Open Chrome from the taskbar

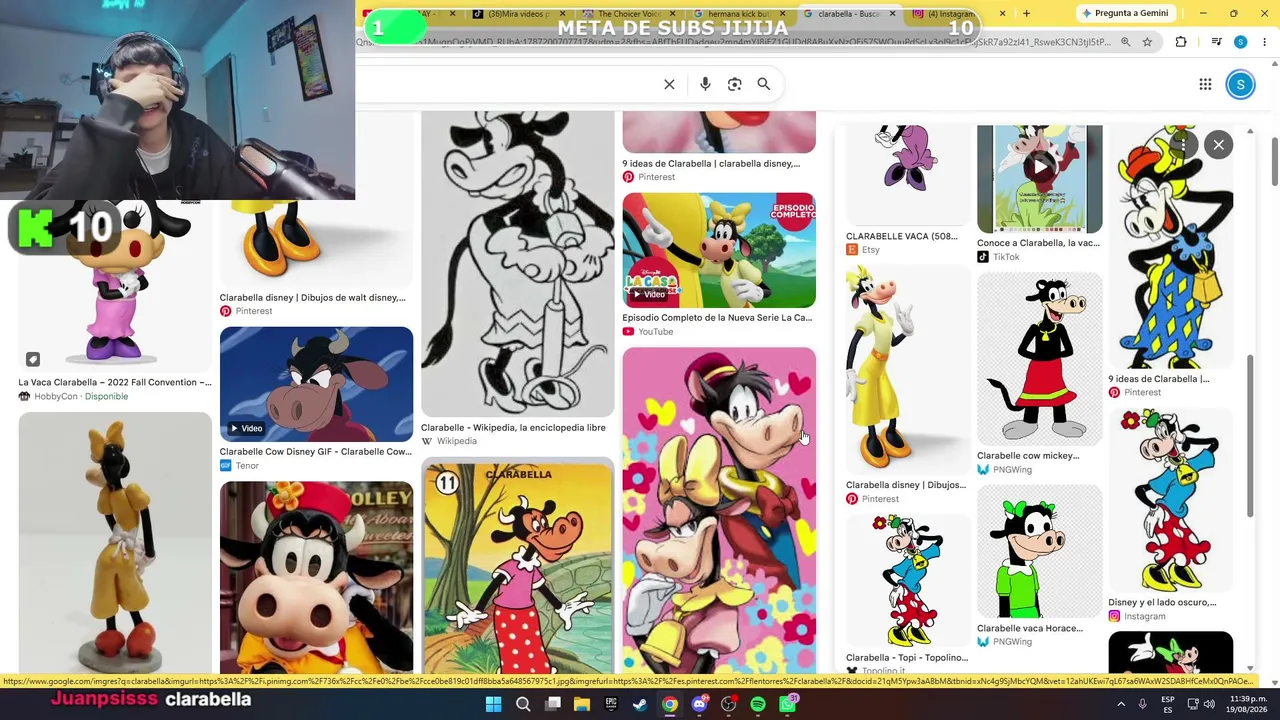pyautogui.click(x=670, y=705)
